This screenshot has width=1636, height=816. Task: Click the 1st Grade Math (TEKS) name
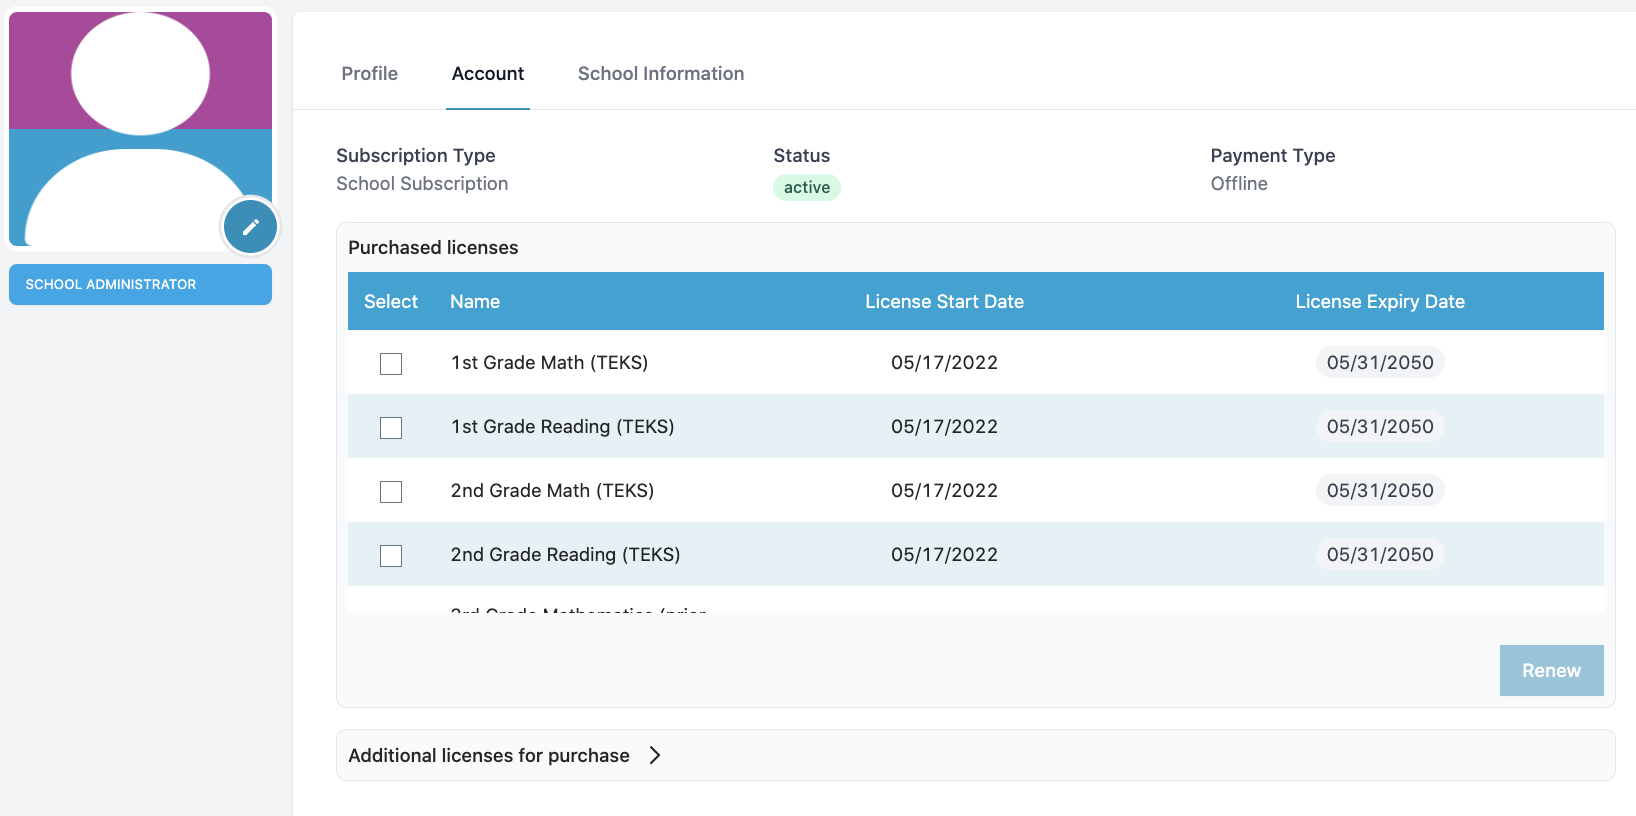[x=549, y=363]
